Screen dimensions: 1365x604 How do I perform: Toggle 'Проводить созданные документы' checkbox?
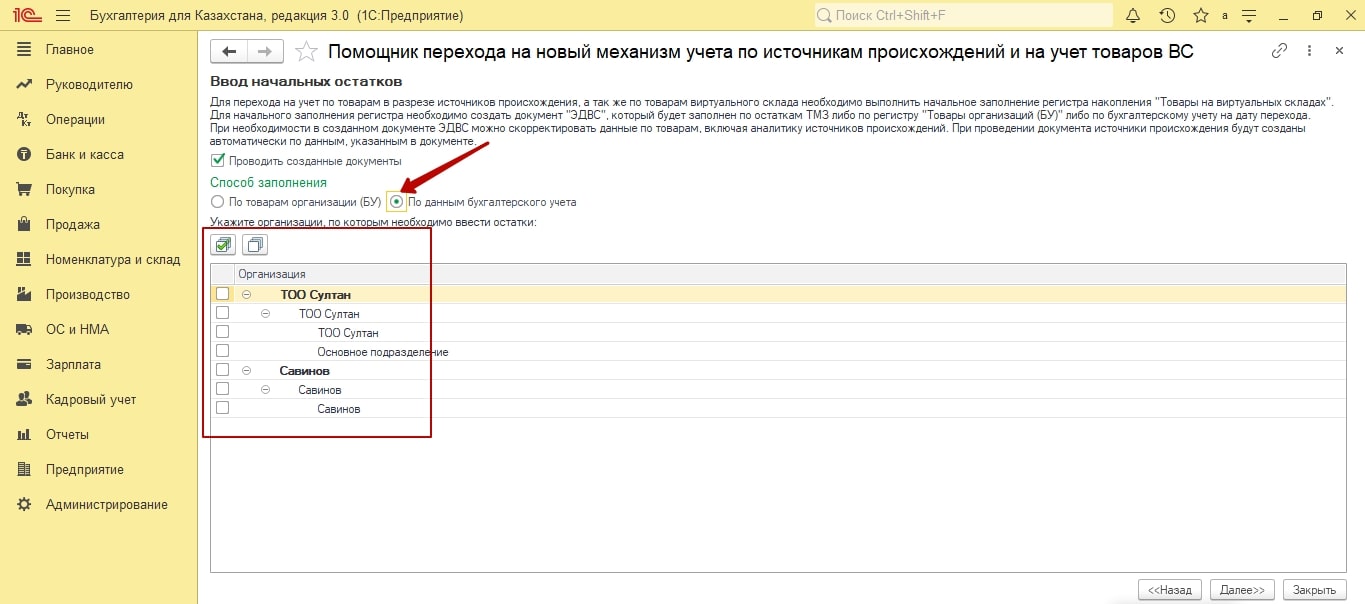(x=218, y=161)
